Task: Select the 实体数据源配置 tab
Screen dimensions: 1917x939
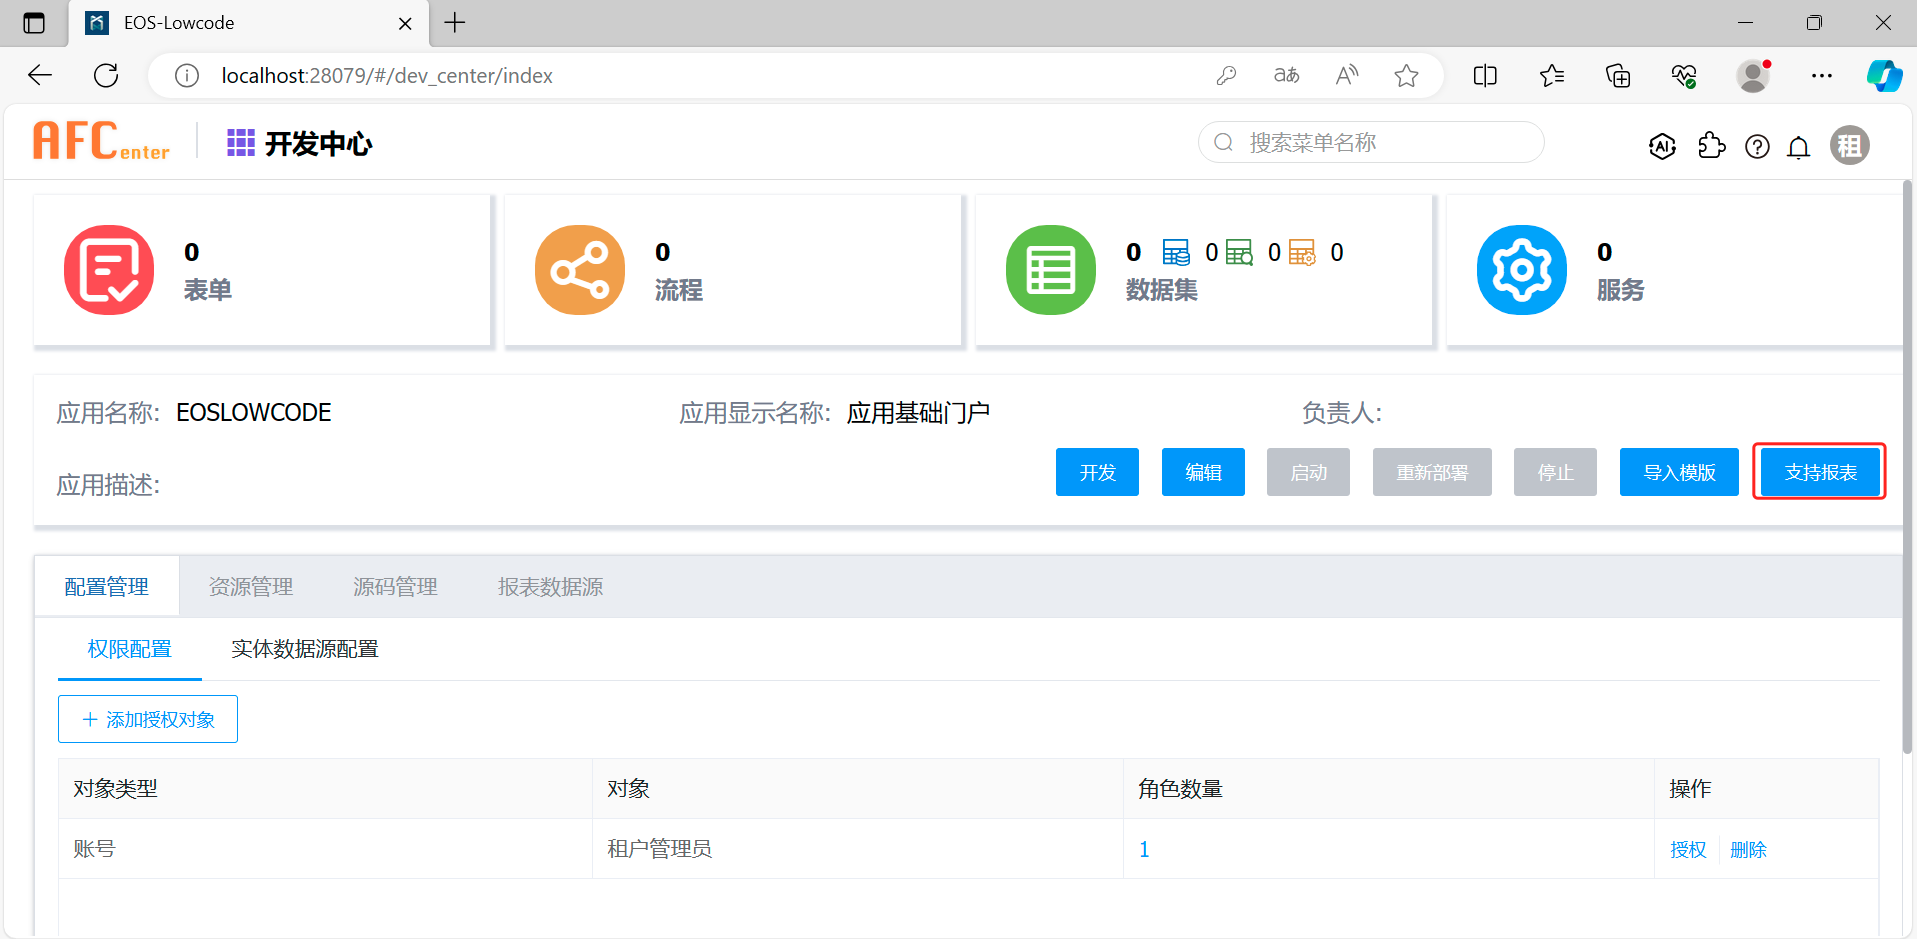Action: [304, 649]
